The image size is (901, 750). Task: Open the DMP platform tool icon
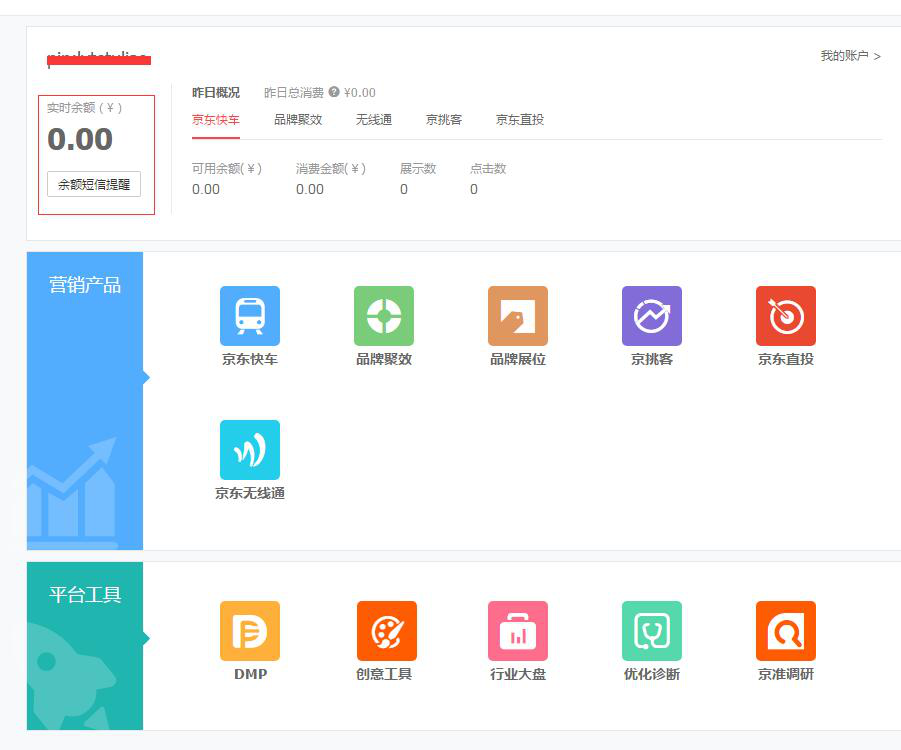pos(250,631)
